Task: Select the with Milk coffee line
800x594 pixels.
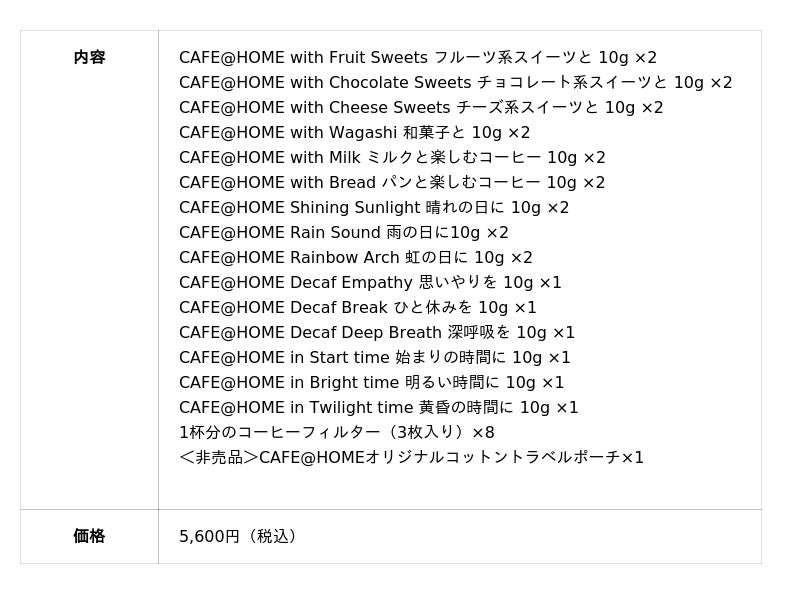Action: pos(392,158)
